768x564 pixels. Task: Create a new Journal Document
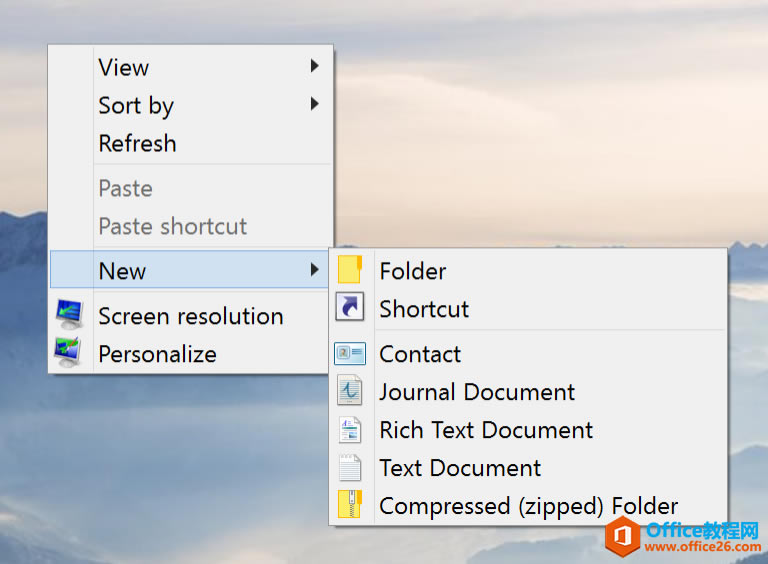[x=528, y=392]
